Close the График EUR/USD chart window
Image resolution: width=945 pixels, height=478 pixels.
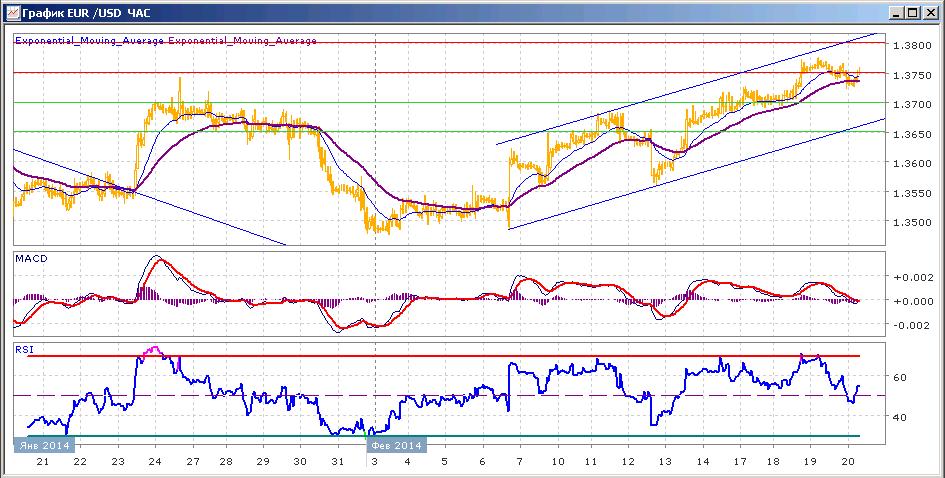tap(930, 12)
